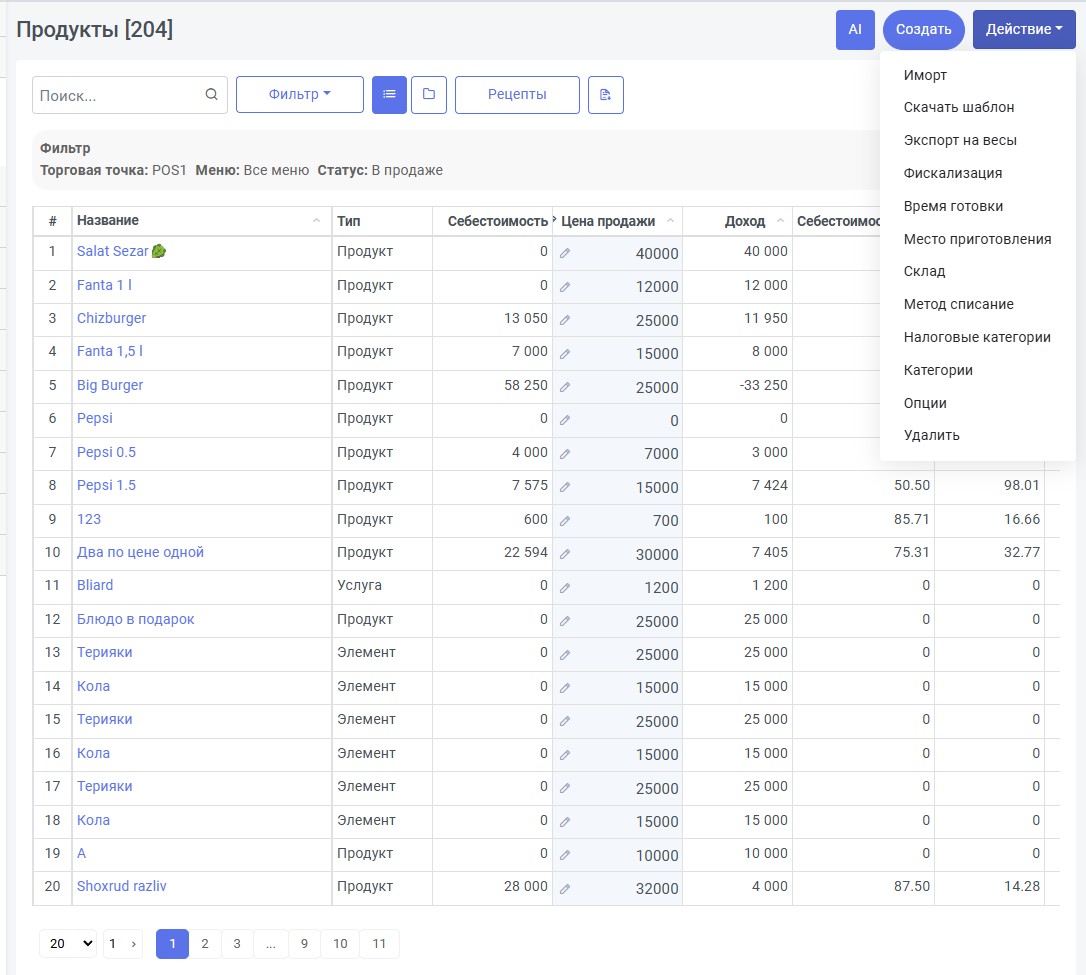Screen dimensions: 1086x975
Task: Open the rows-per-page selector showing 20
Action: pyautogui.click(x=68, y=943)
